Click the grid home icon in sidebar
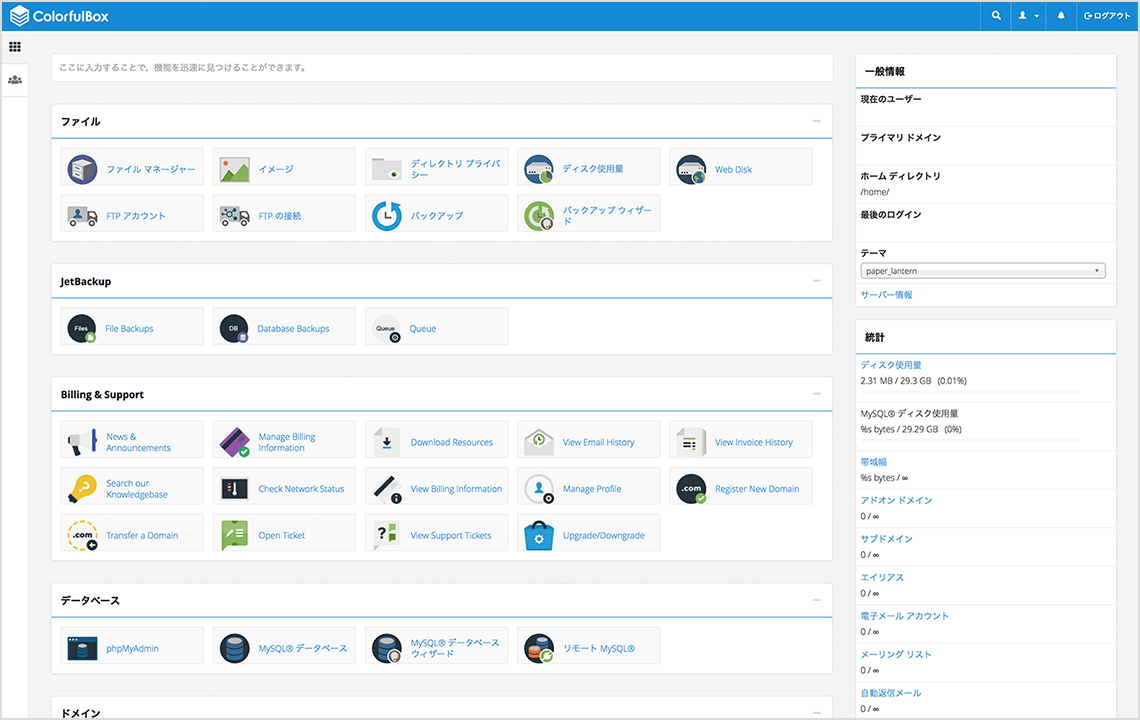The width and height of the screenshot is (1140, 720). 15,47
